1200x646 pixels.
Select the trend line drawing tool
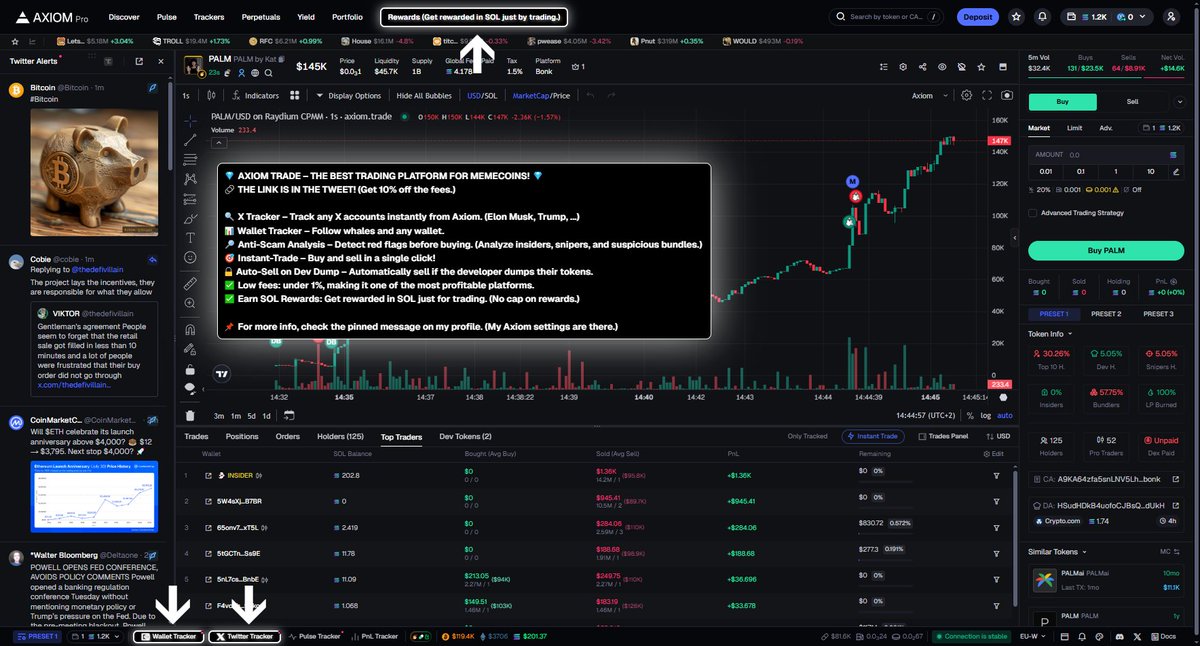tap(190, 140)
